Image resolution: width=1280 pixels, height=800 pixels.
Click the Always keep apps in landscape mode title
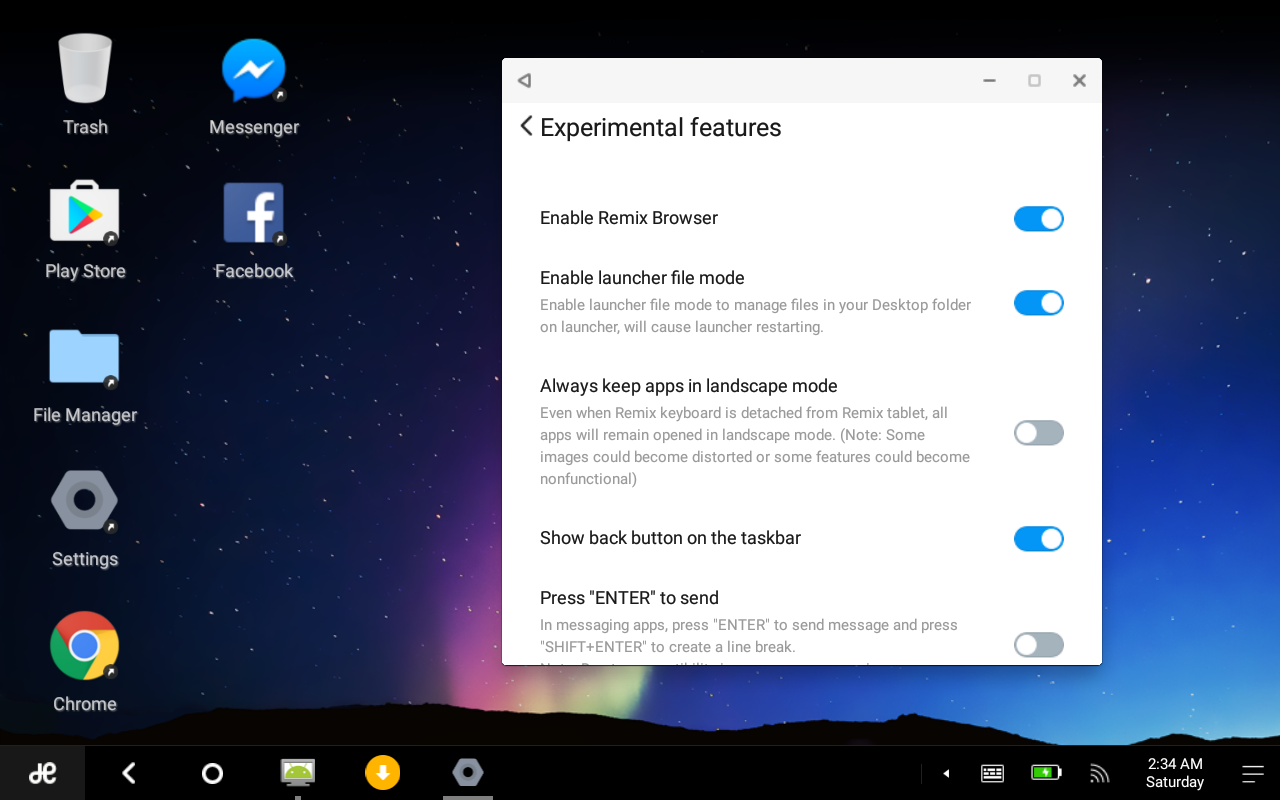pos(689,386)
